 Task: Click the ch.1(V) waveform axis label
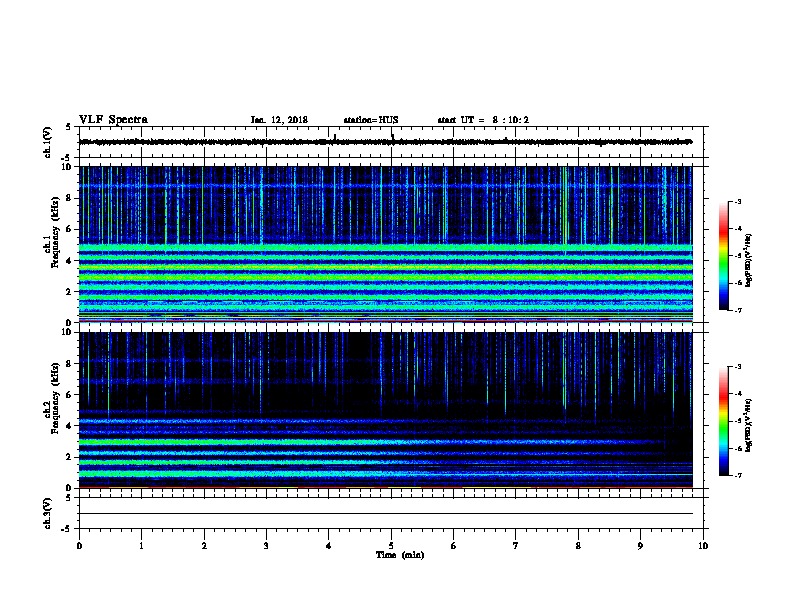pos(47,142)
